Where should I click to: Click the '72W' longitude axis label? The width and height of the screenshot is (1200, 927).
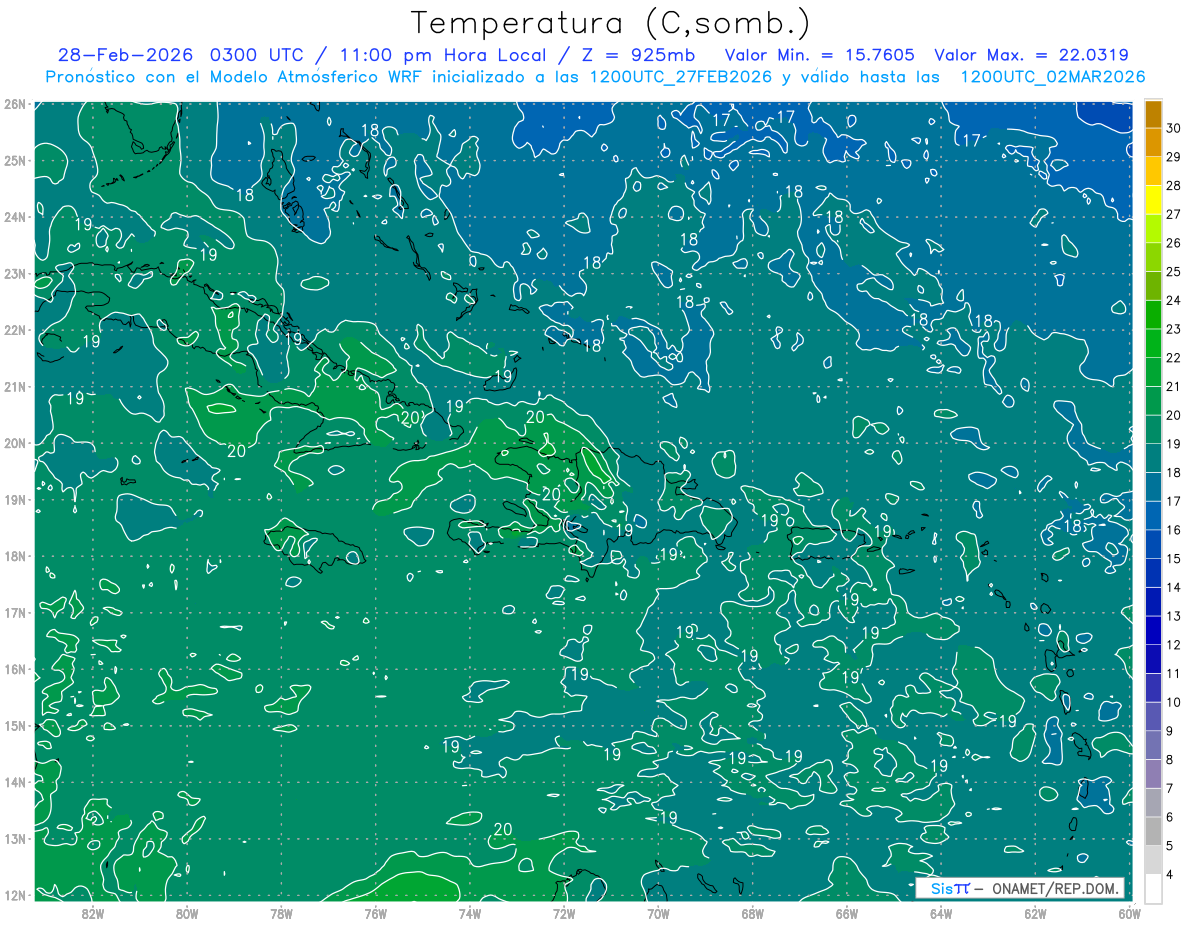[x=564, y=912]
